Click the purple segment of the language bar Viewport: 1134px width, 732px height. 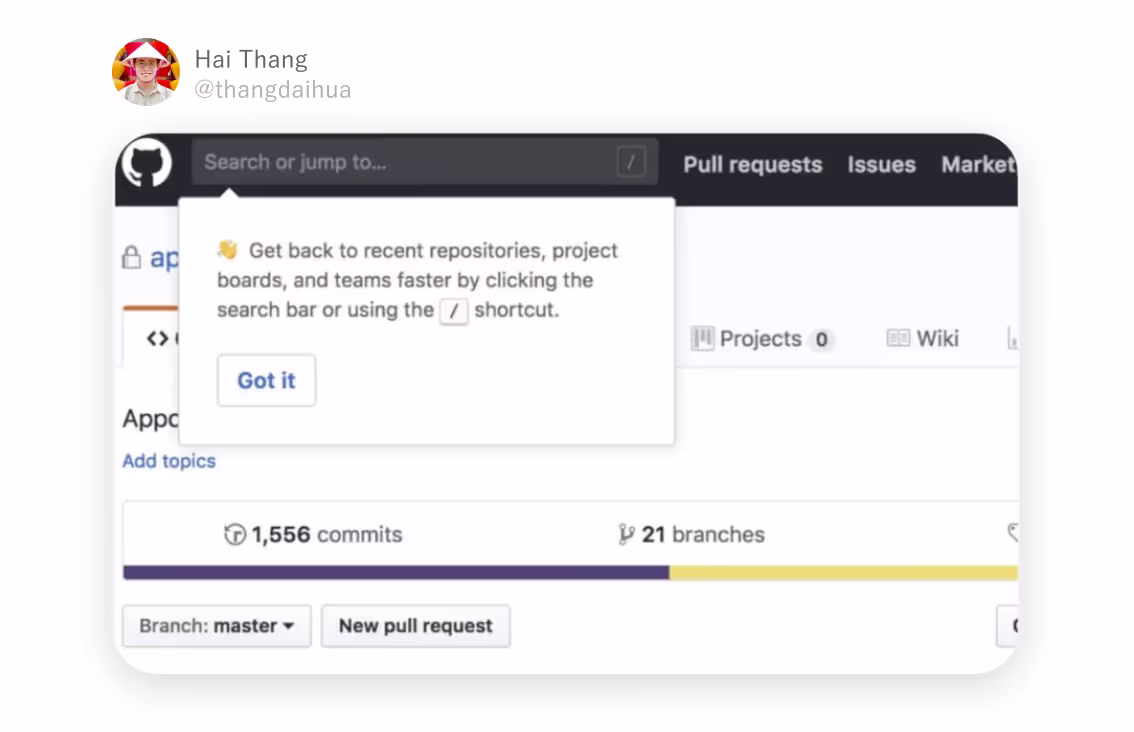tap(395, 573)
